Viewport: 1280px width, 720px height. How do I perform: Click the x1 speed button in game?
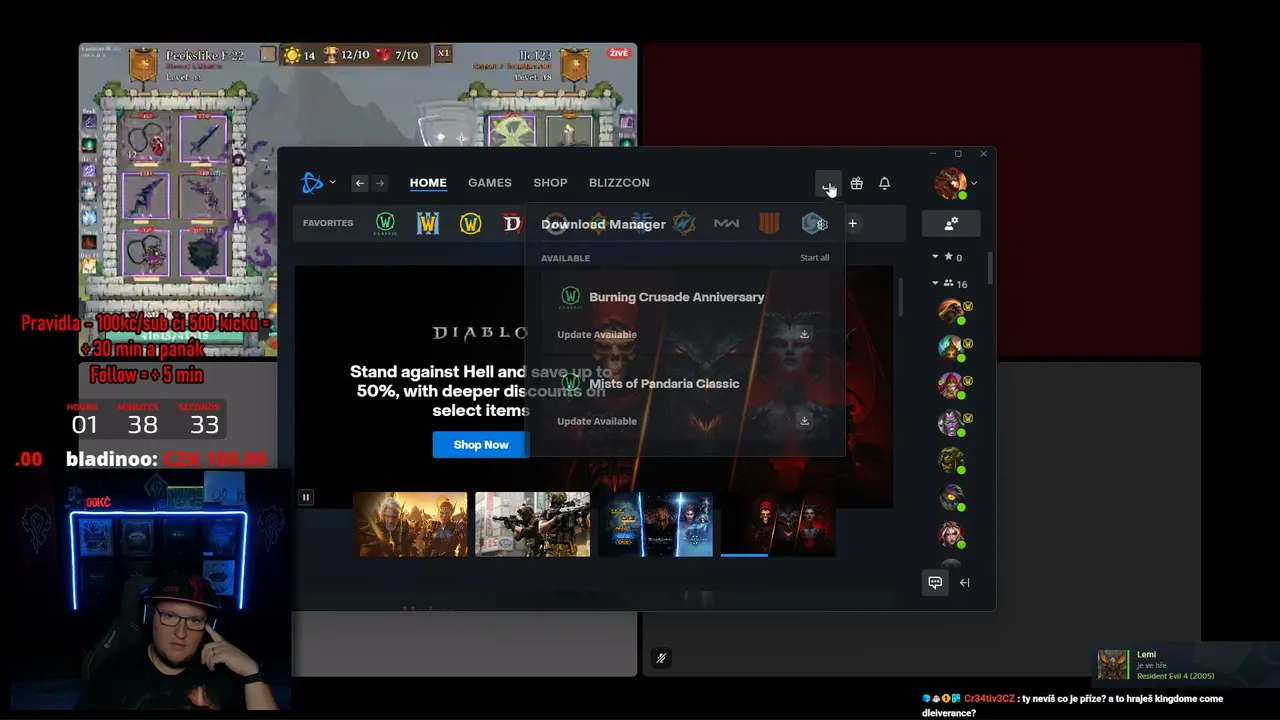point(443,54)
